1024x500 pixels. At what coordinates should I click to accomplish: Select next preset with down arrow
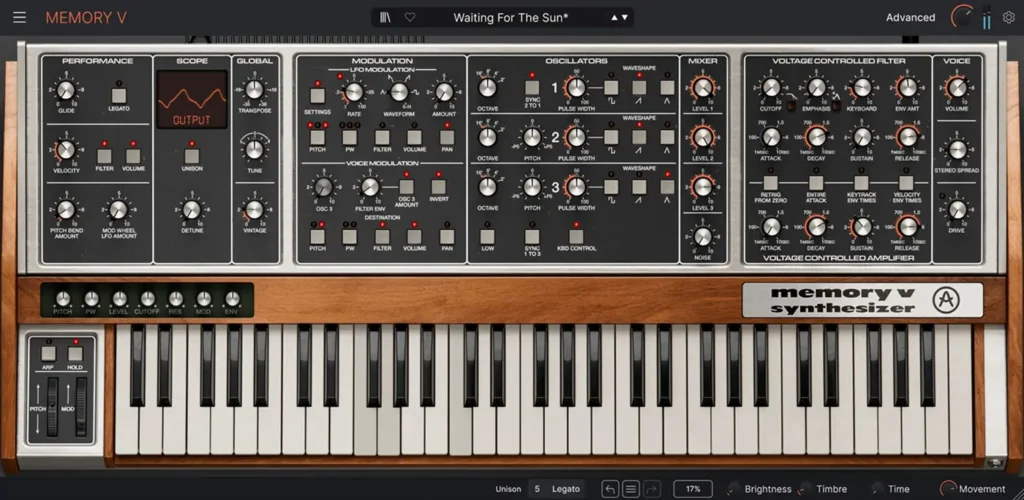[625, 18]
